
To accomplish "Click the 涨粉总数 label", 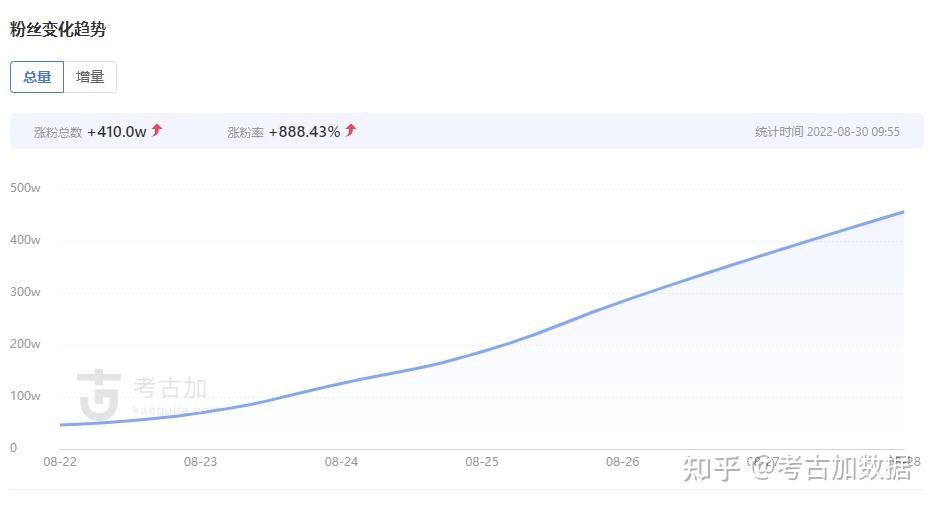I will (x=58, y=132).
